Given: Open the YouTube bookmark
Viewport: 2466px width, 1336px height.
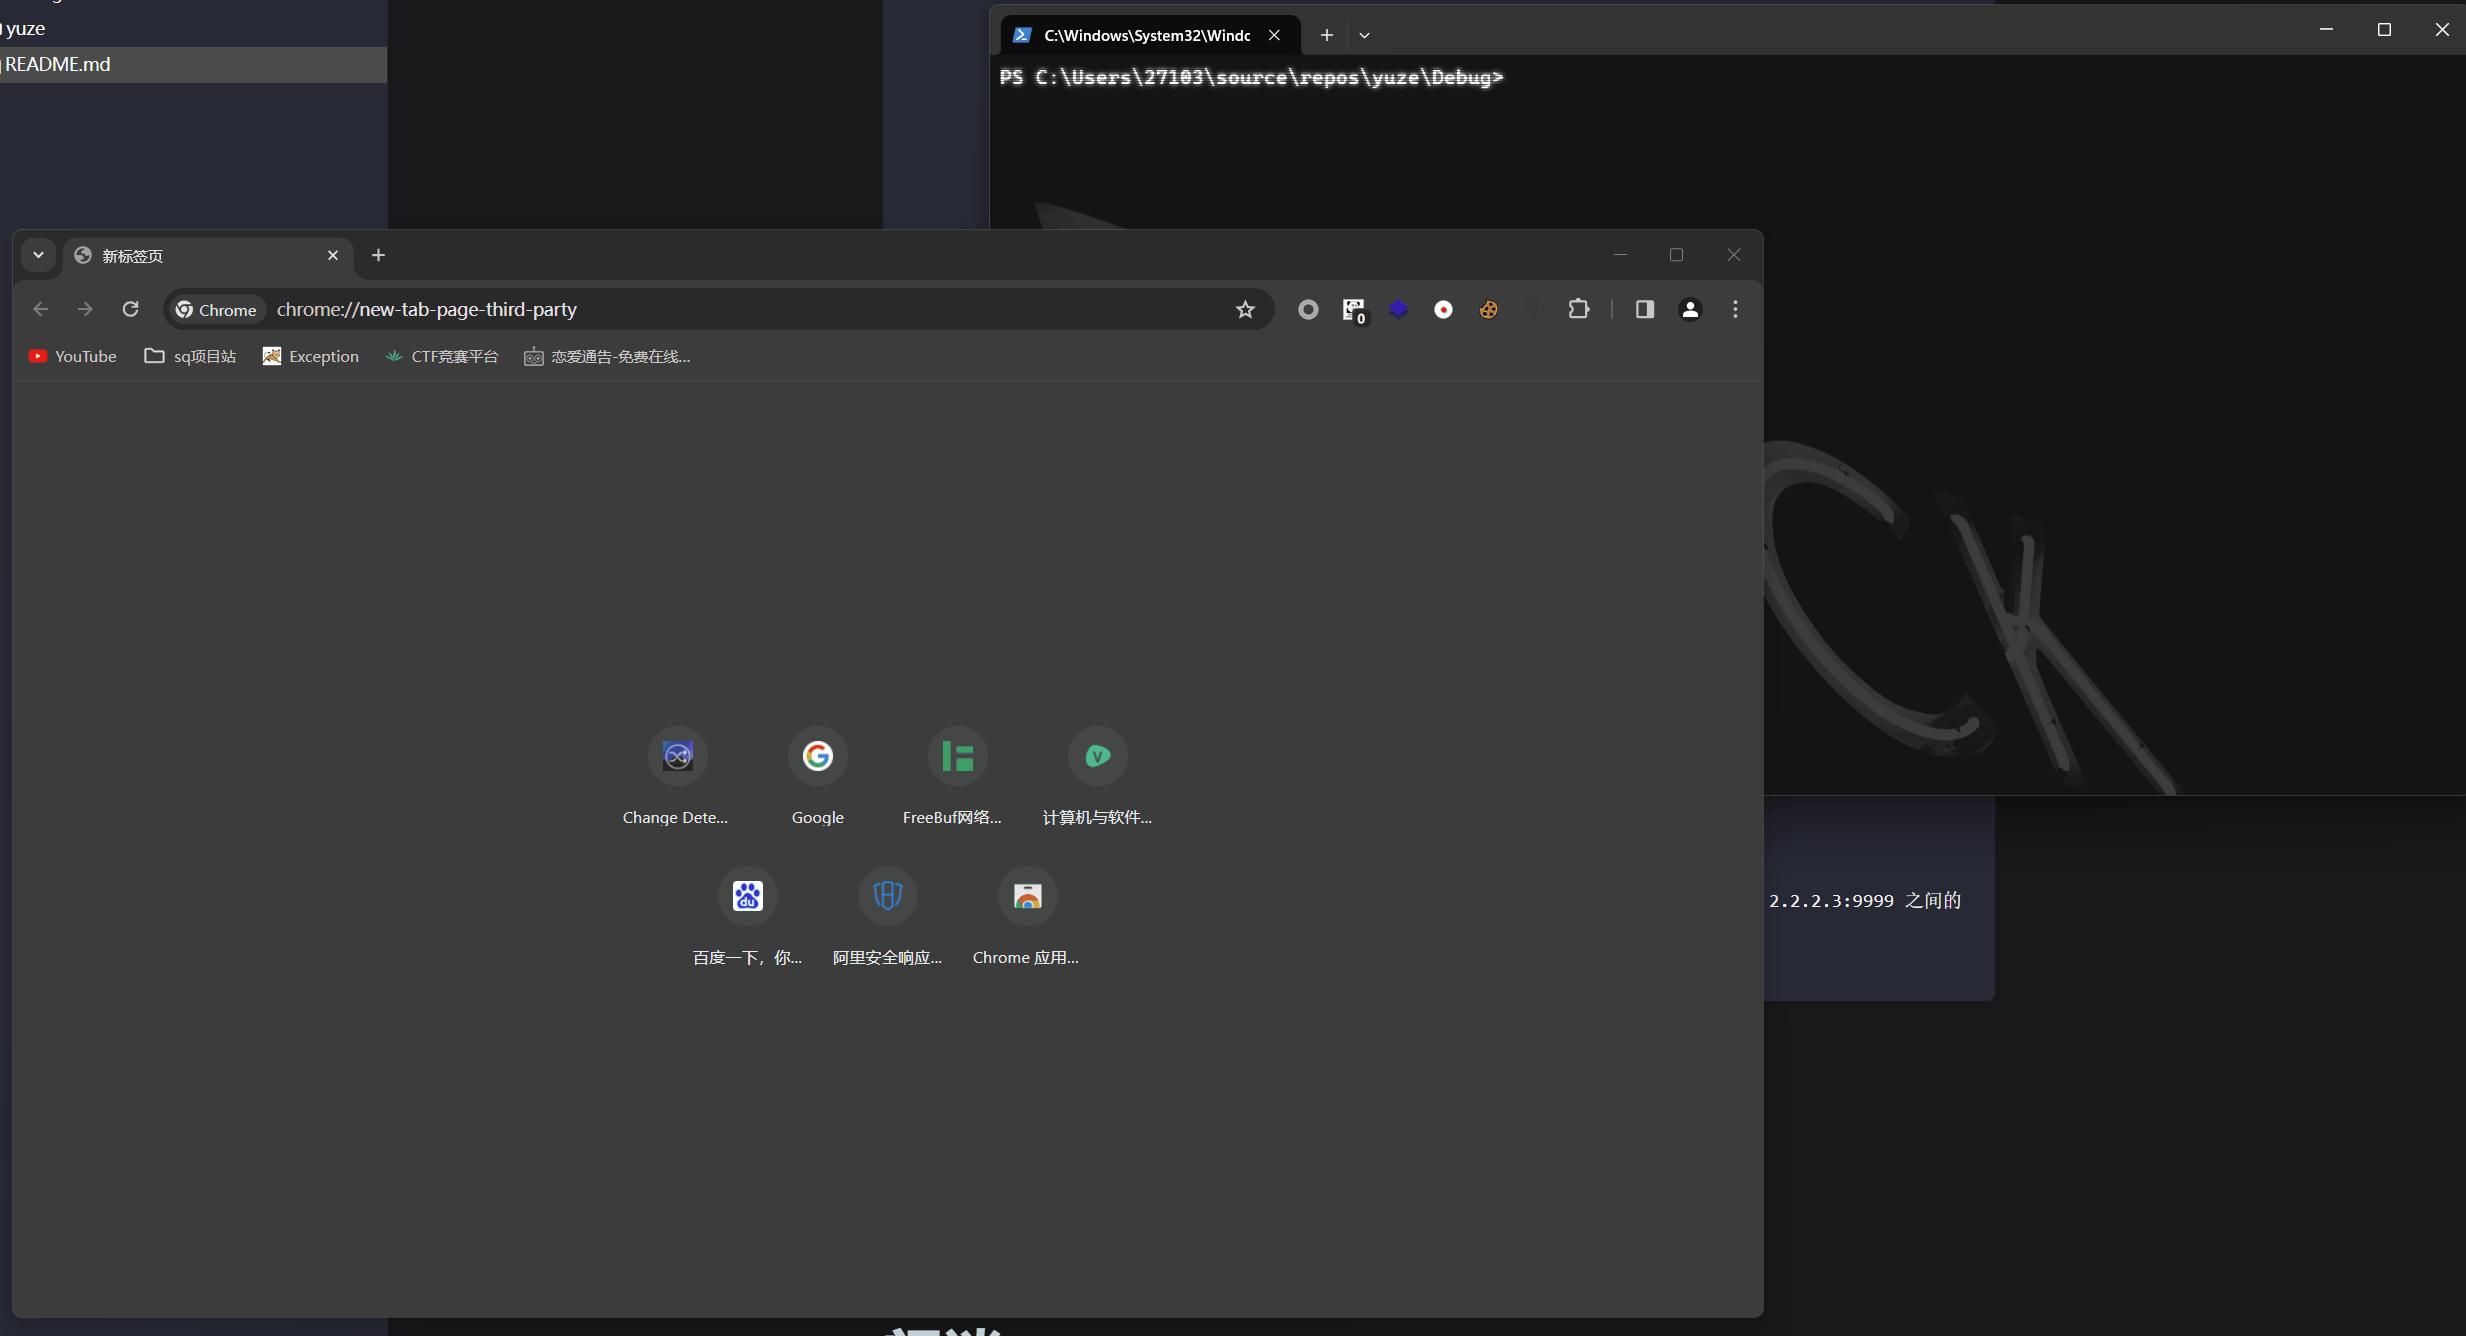Looking at the screenshot, I should tap(73, 356).
